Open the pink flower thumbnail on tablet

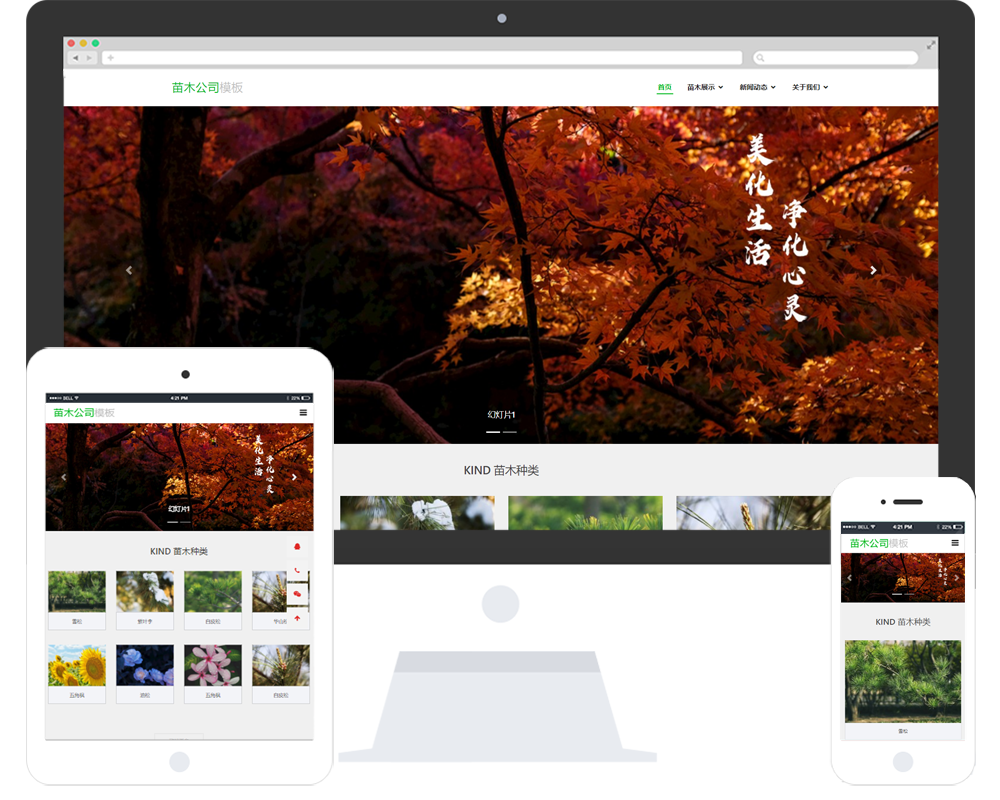click(x=213, y=665)
